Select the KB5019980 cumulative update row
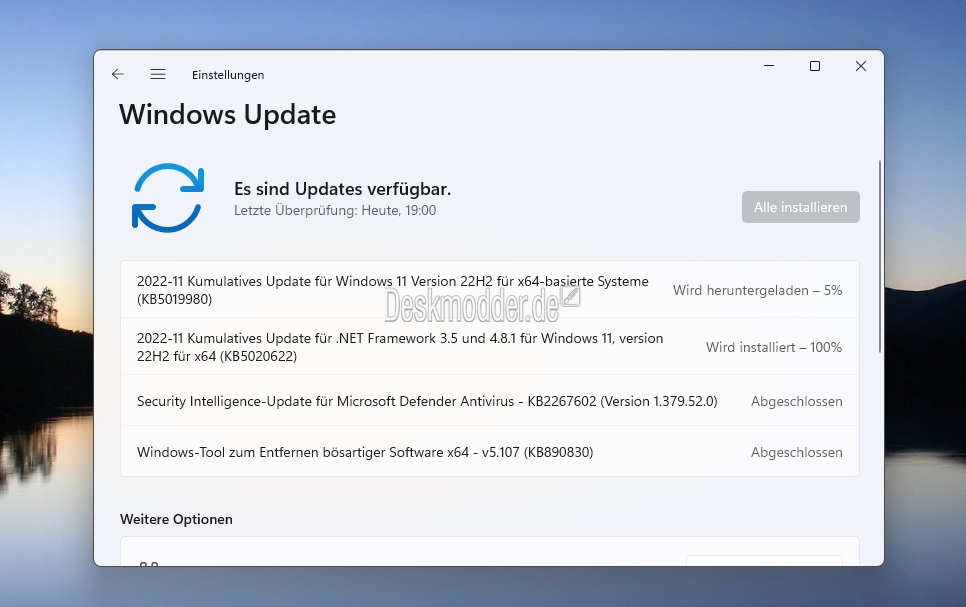This screenshot has width=966, height=607. (x=490, y=290)
